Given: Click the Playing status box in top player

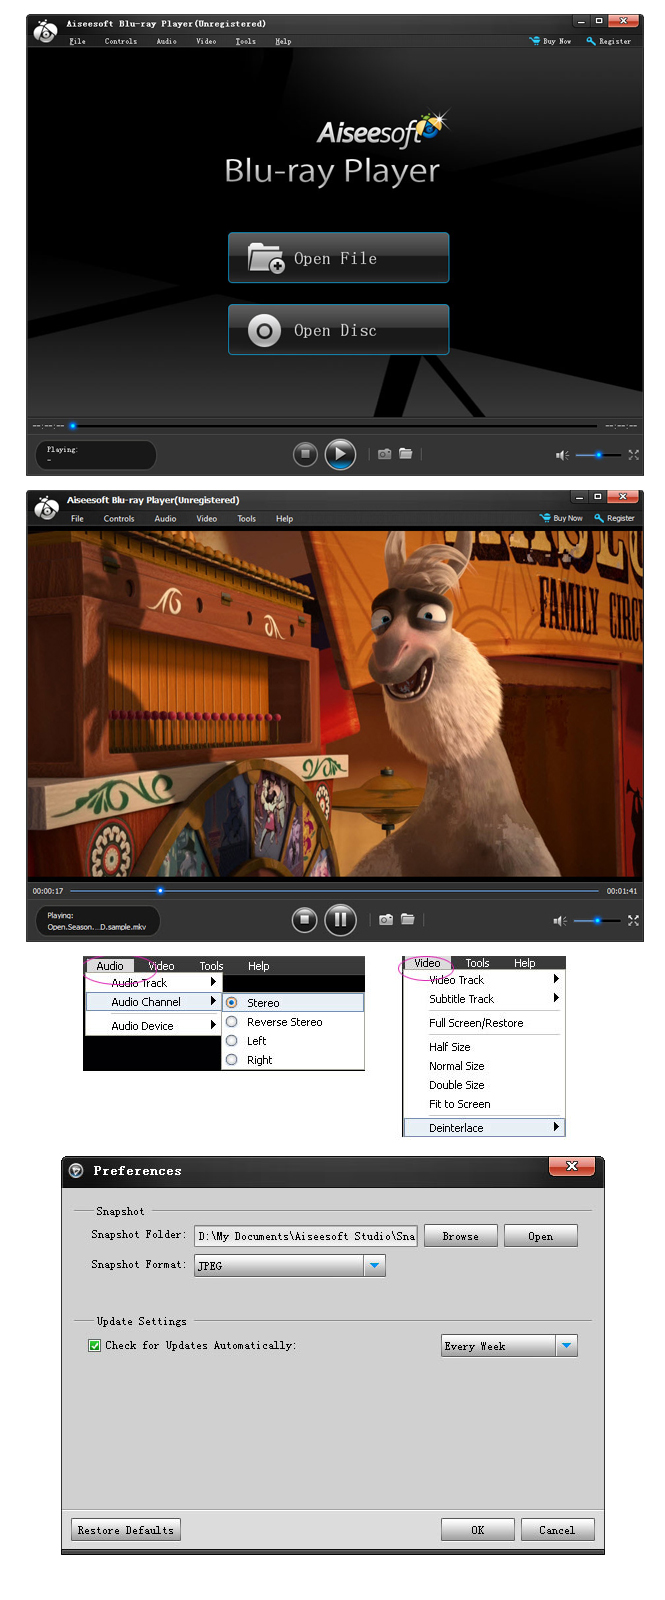Looking at the screenshot, I should (96, 455).
